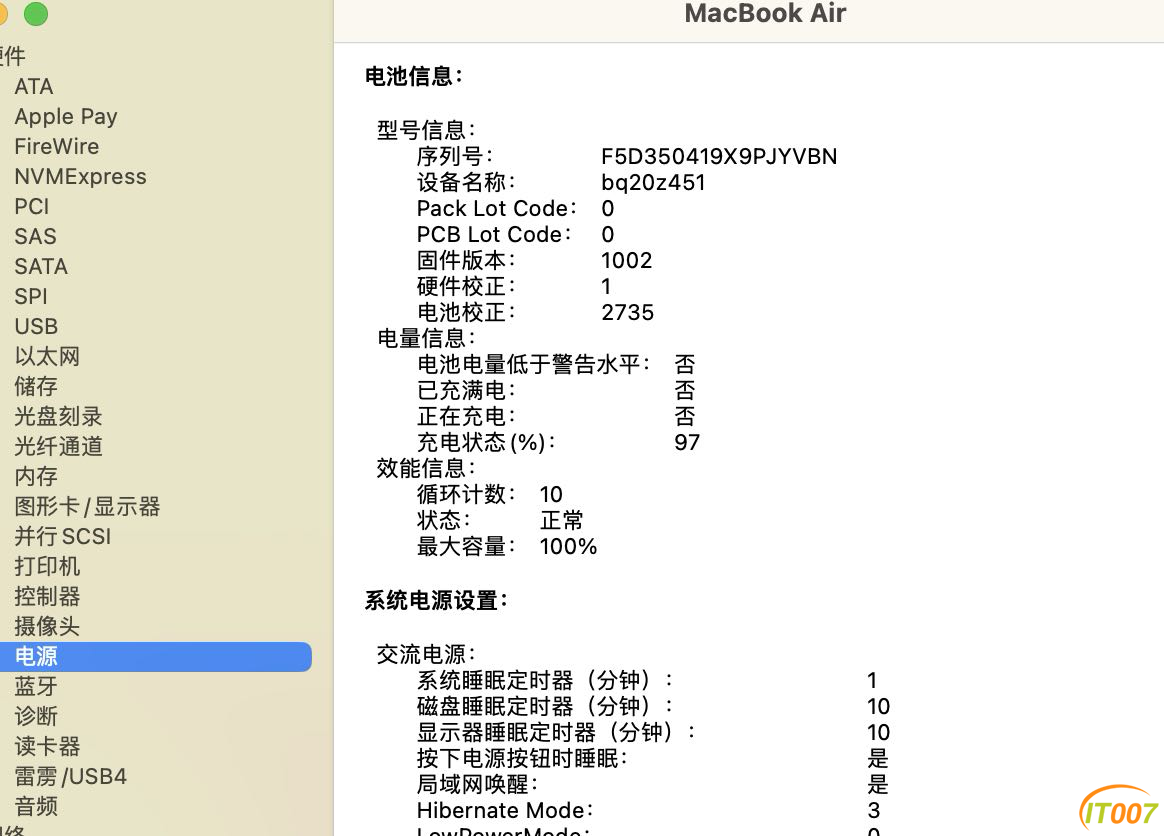
Task: Click the PCB Lot Code label
Action: click(494, 235)
